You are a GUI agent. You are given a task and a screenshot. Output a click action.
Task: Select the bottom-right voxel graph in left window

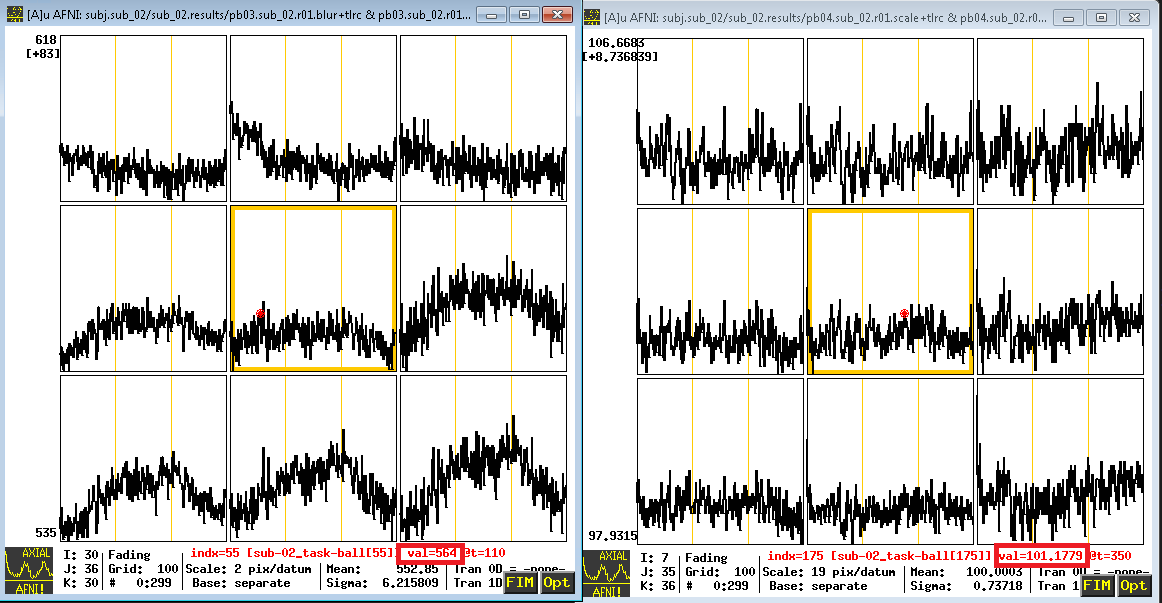(x=483, y=459)
